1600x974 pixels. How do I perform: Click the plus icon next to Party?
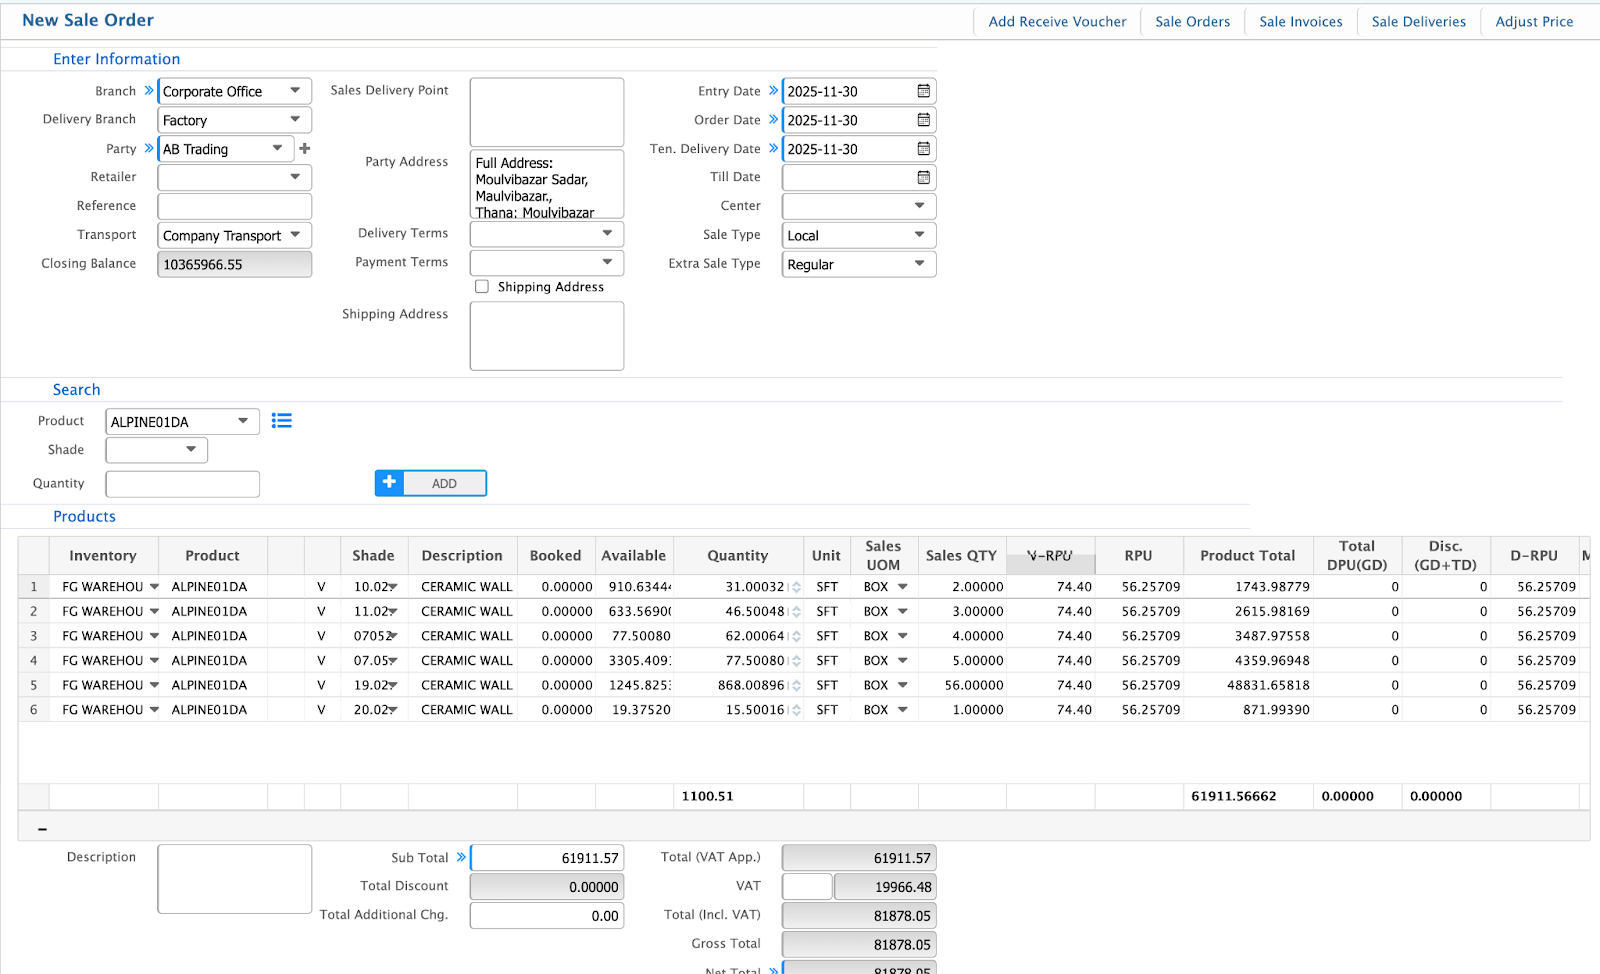305,149
